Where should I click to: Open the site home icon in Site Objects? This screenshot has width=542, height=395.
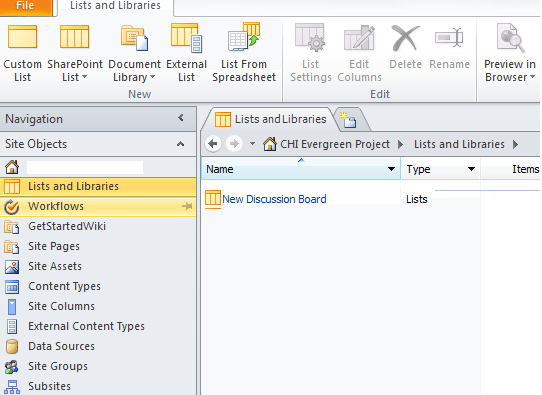pos(12,167)
